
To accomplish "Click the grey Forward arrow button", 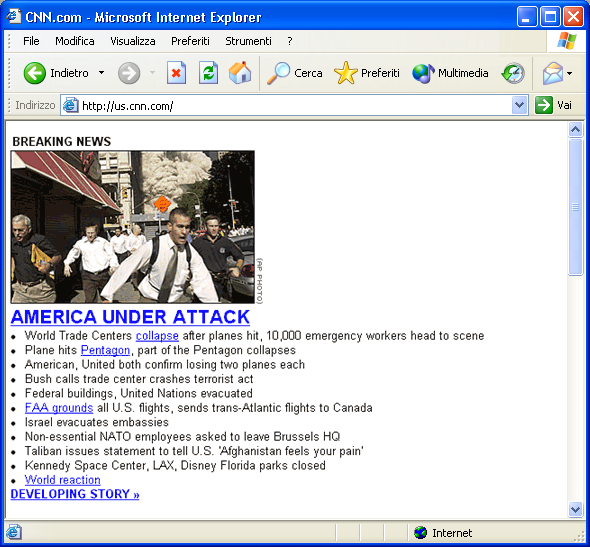I will [129, 73].
